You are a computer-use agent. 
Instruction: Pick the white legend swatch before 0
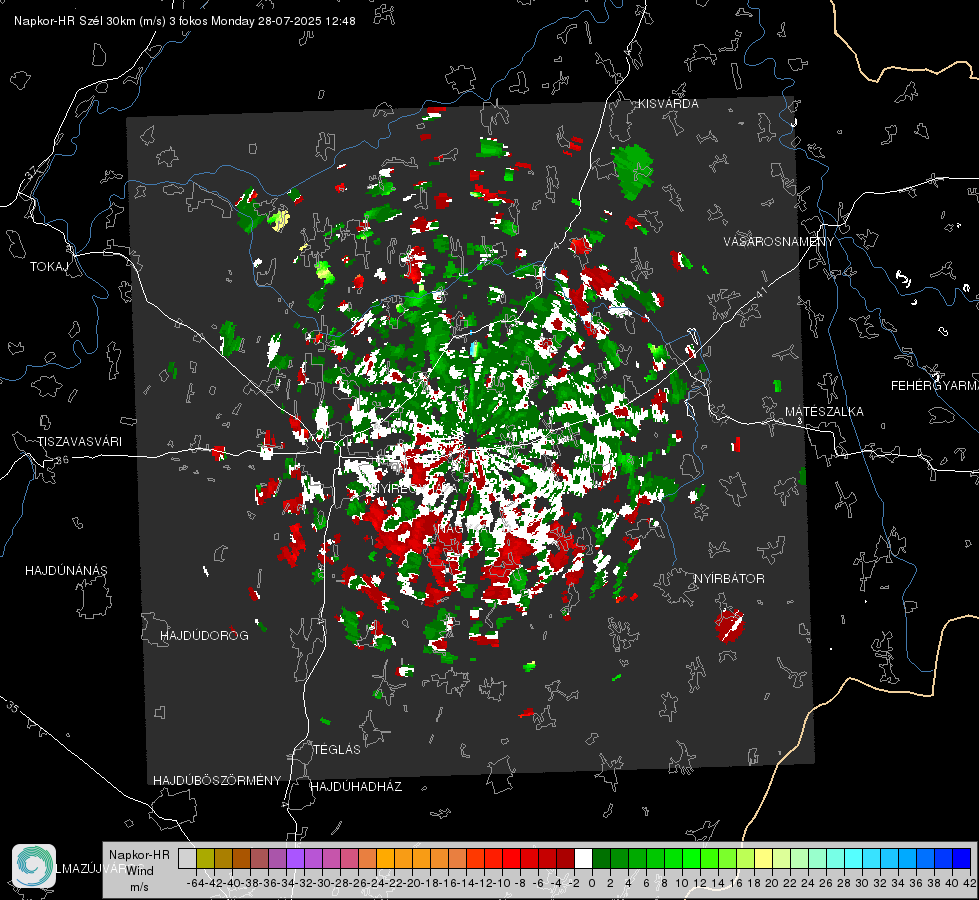click(583, 858)
